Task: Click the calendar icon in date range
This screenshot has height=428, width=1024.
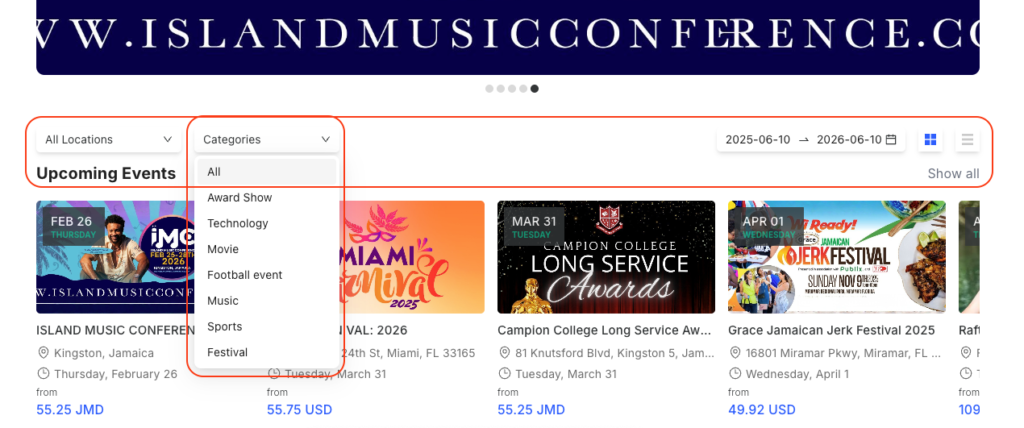Action: [891, 140]
